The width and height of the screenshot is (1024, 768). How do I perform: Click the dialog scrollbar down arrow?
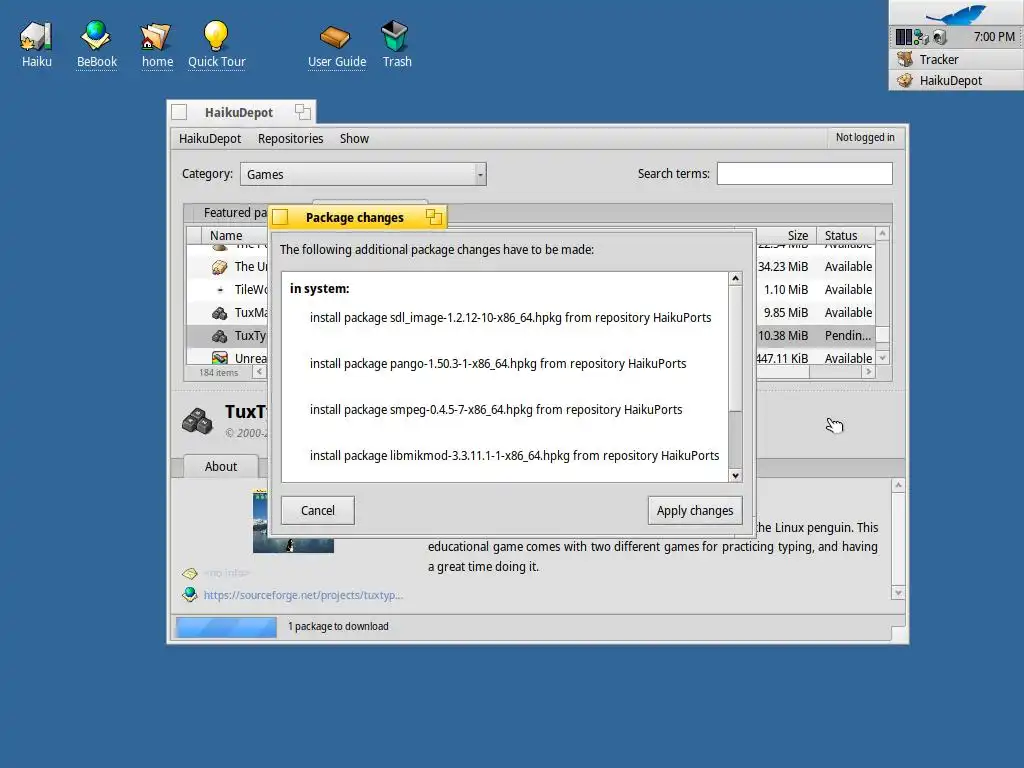tap(735, 475)
